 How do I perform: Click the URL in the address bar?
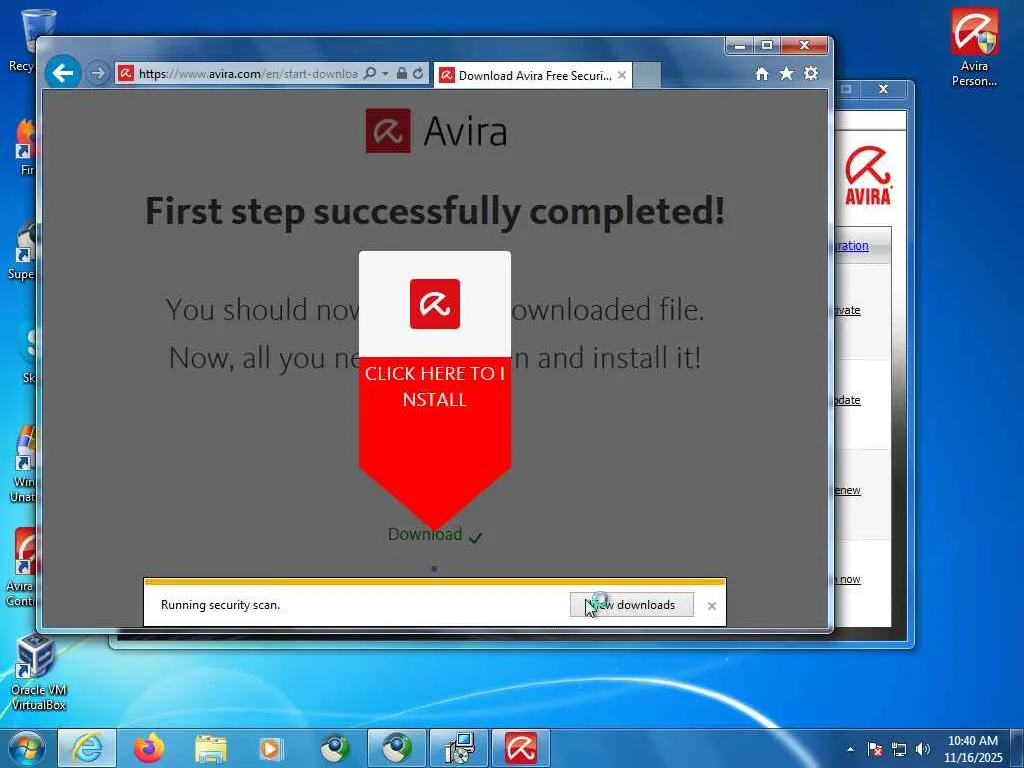tap(248, 74)
